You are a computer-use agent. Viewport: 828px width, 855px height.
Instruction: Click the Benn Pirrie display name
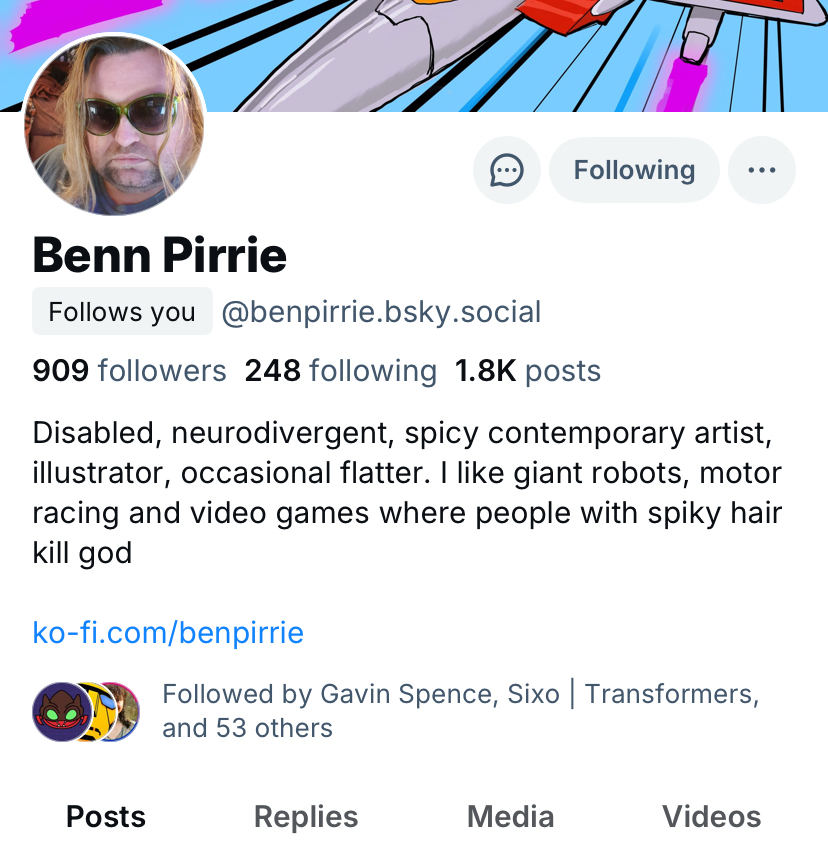pyautogui.click(x=160, y=255)
